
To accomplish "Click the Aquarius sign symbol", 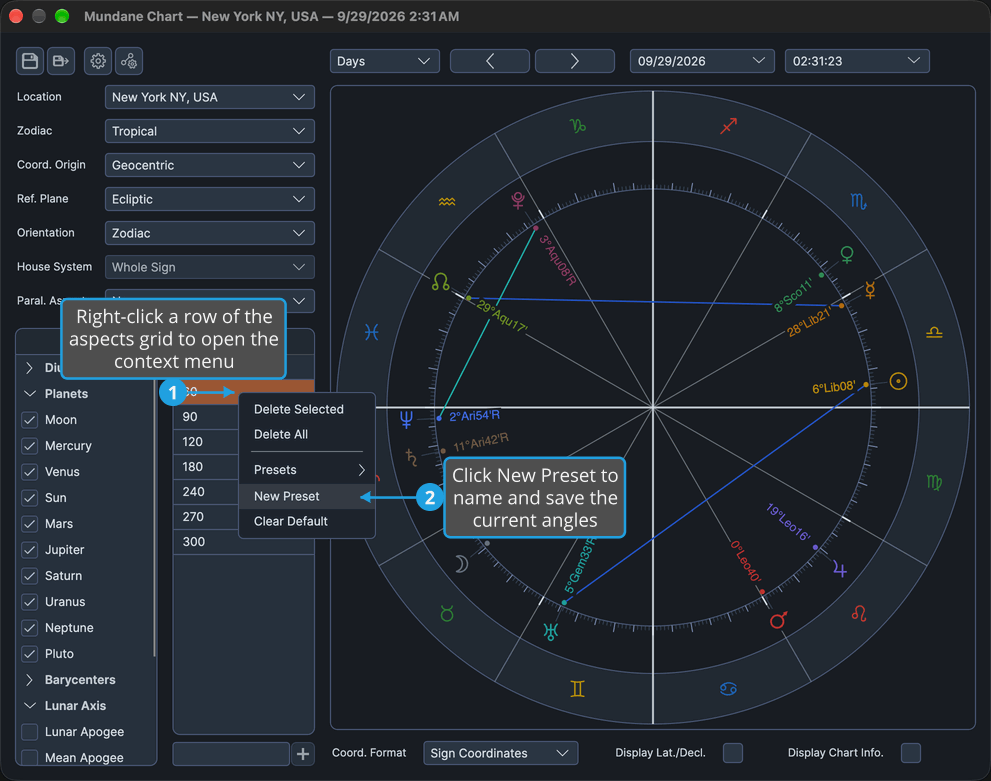I will pyautogui.click(x=447, y=202).
